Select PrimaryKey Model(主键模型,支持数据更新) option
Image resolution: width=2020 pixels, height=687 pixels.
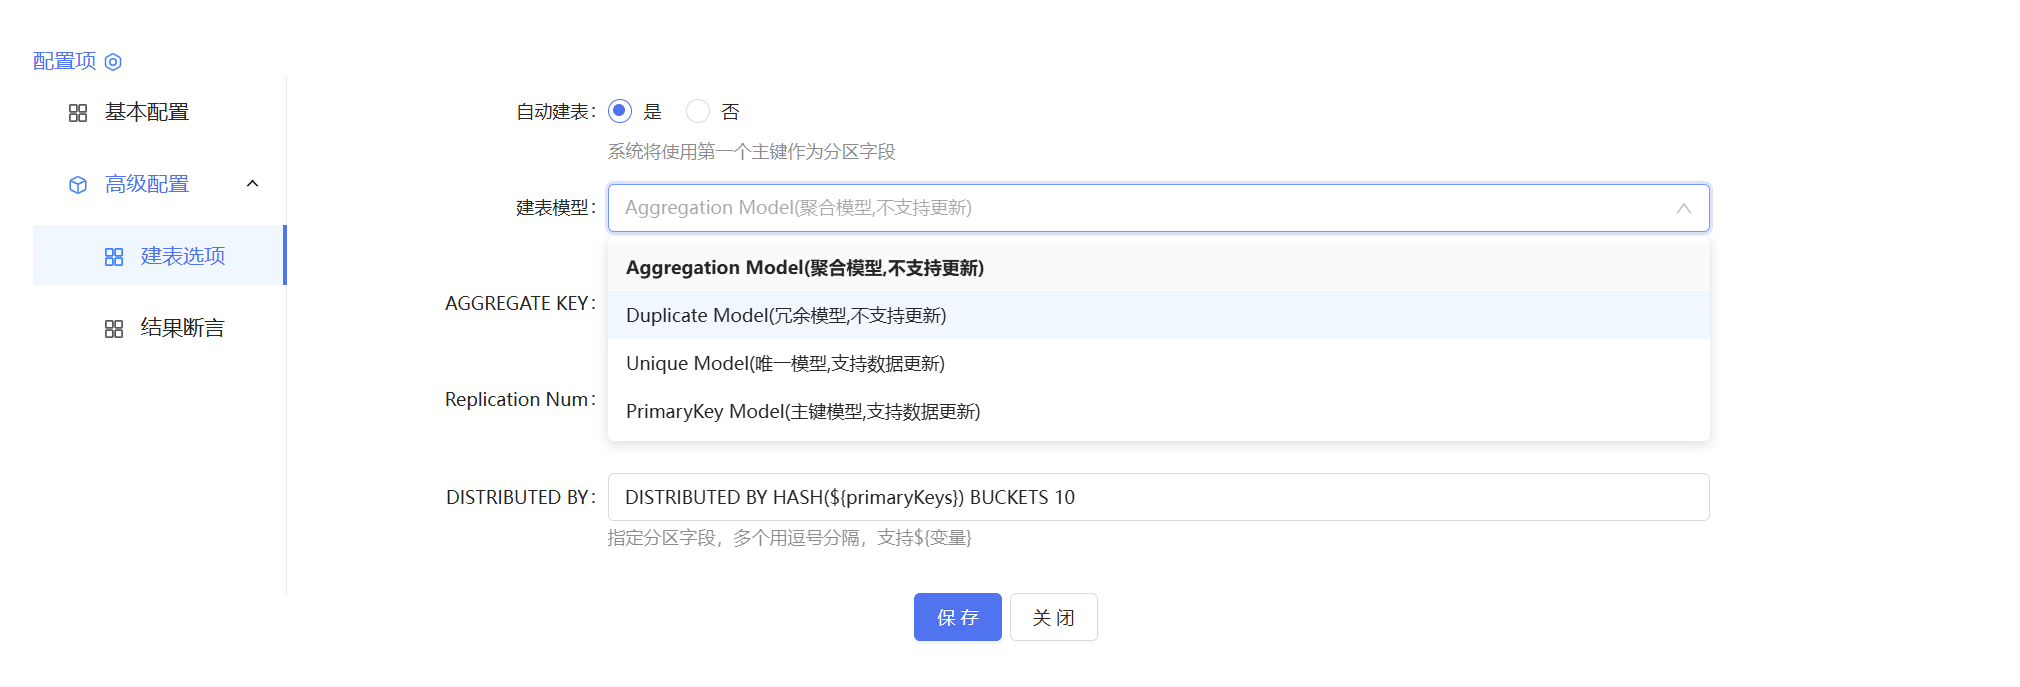(x=802, y=411)
